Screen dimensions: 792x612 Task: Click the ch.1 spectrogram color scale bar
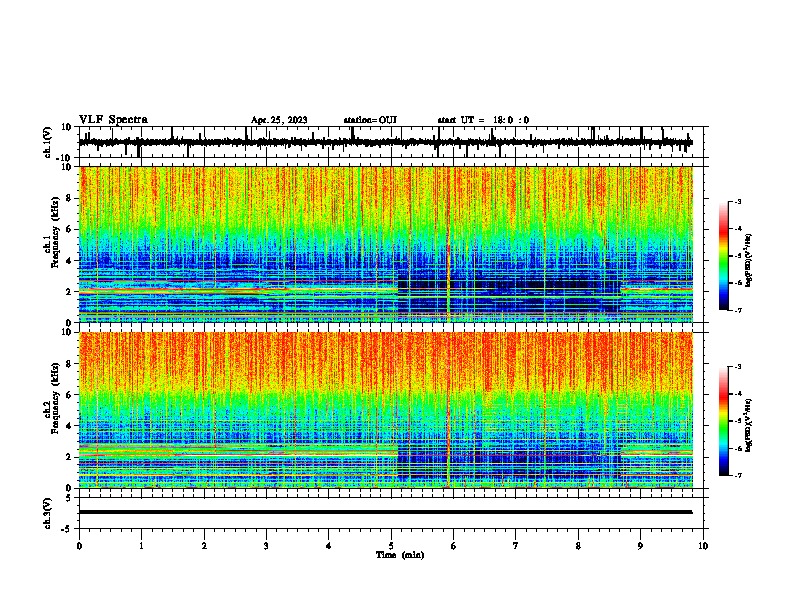tap(724, 256)
